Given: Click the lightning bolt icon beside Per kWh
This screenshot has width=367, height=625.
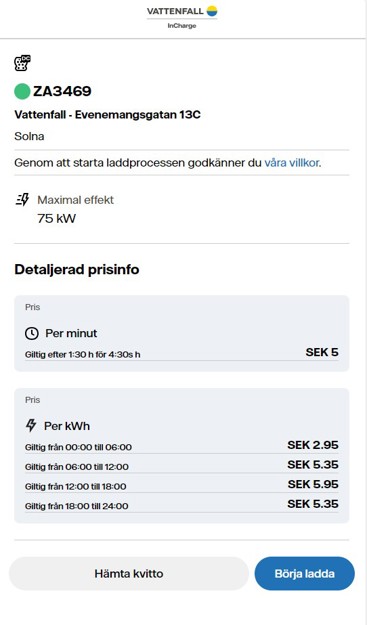Looking at the screenshot, I should (x=31, y=425).
